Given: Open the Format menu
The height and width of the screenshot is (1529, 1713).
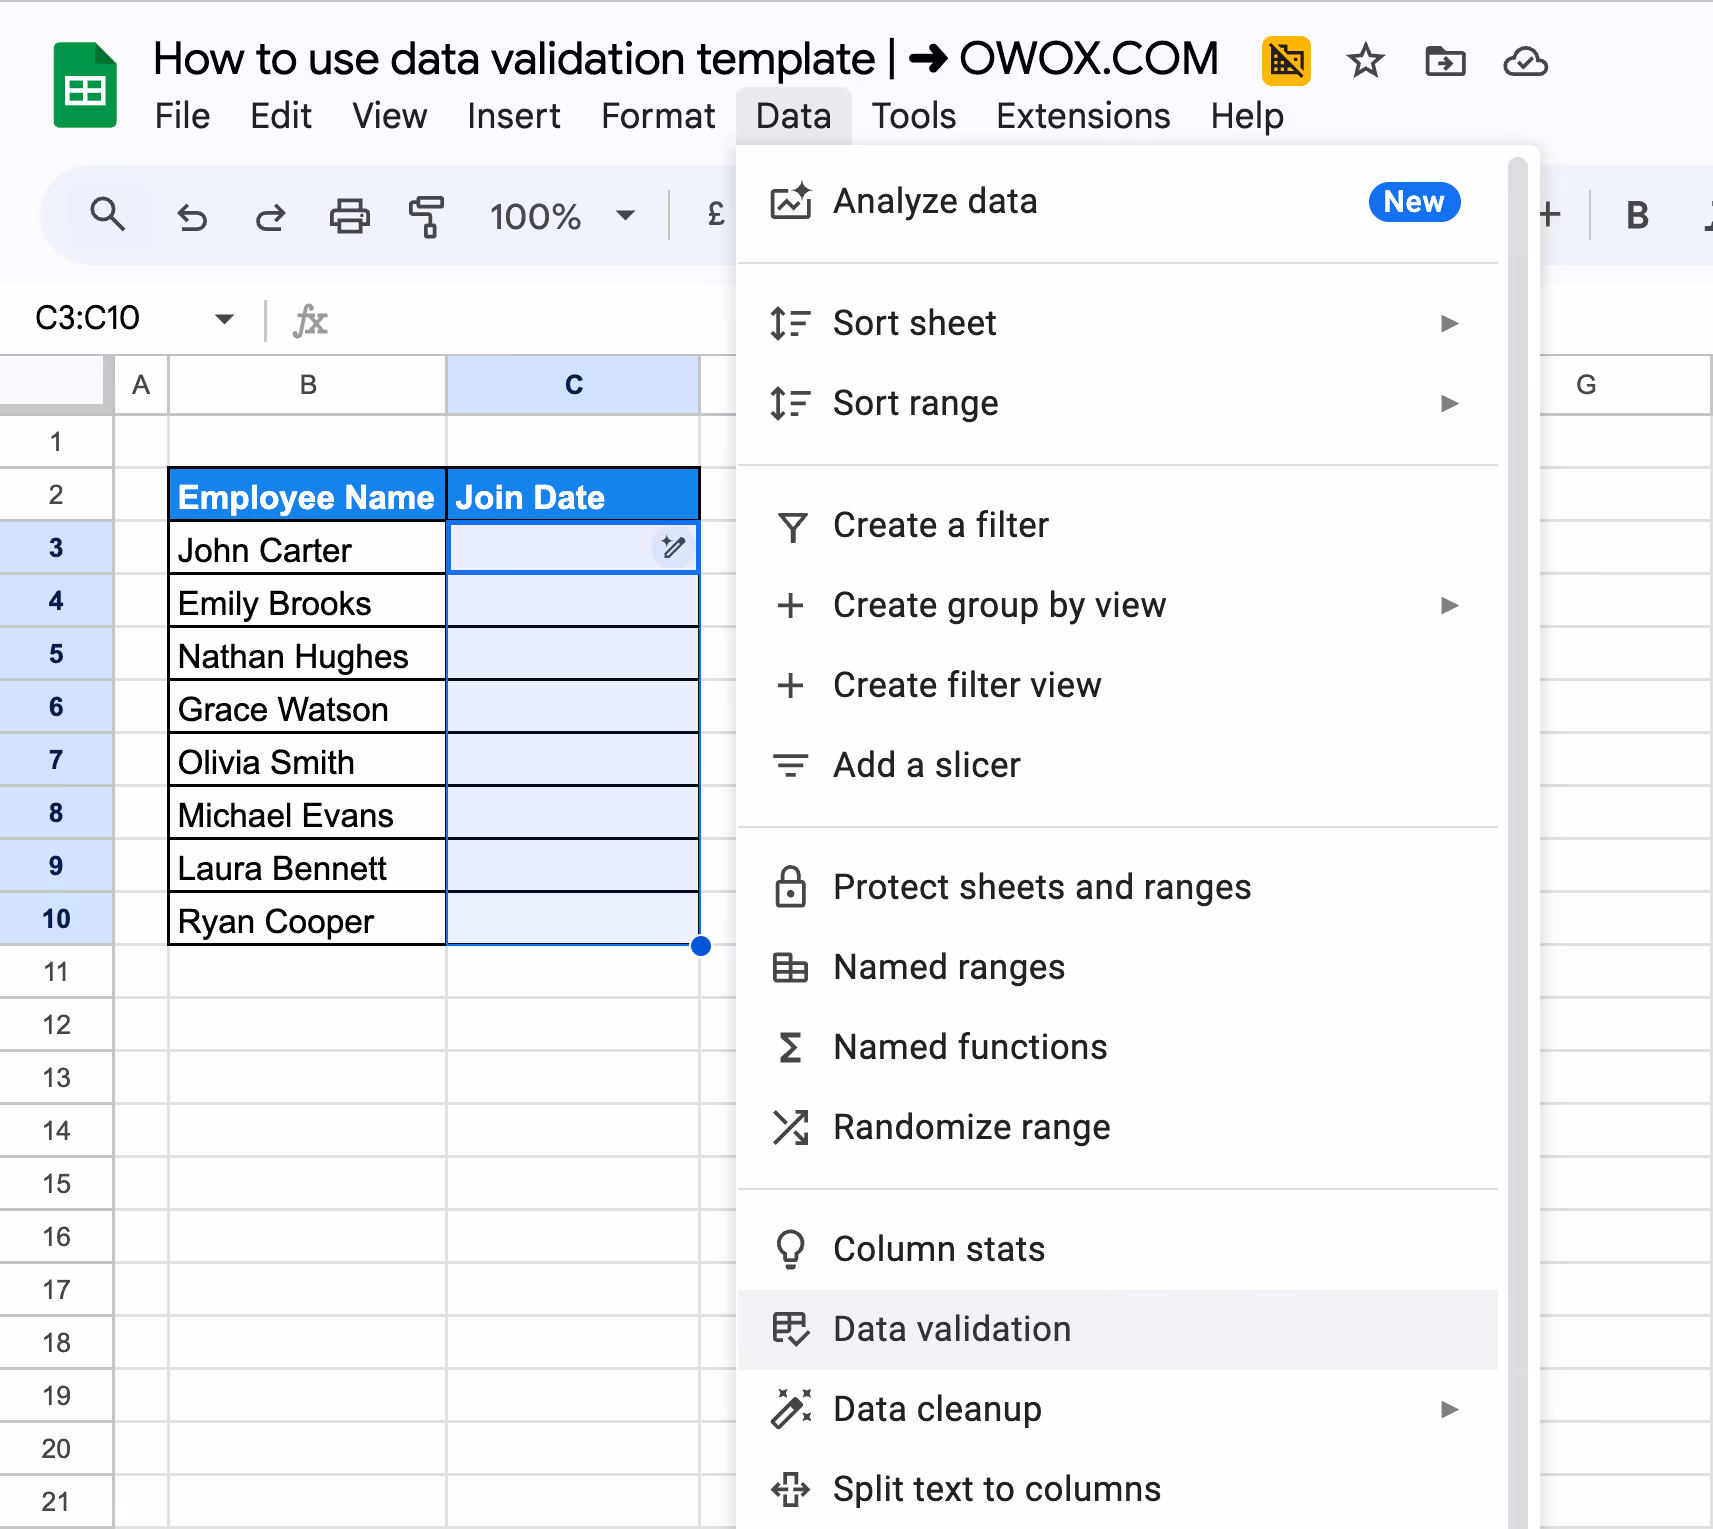Looking at the screenshot, I should [657, 115].
